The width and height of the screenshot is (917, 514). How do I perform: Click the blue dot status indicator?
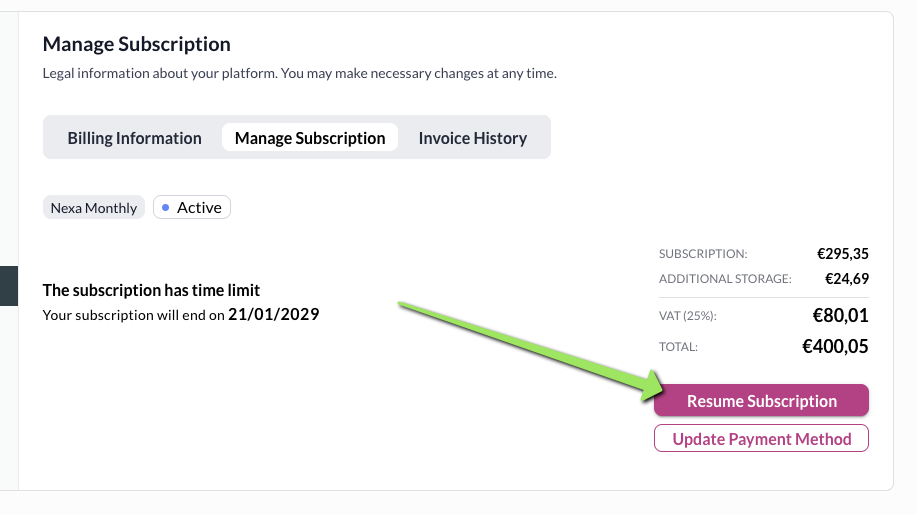166,208
